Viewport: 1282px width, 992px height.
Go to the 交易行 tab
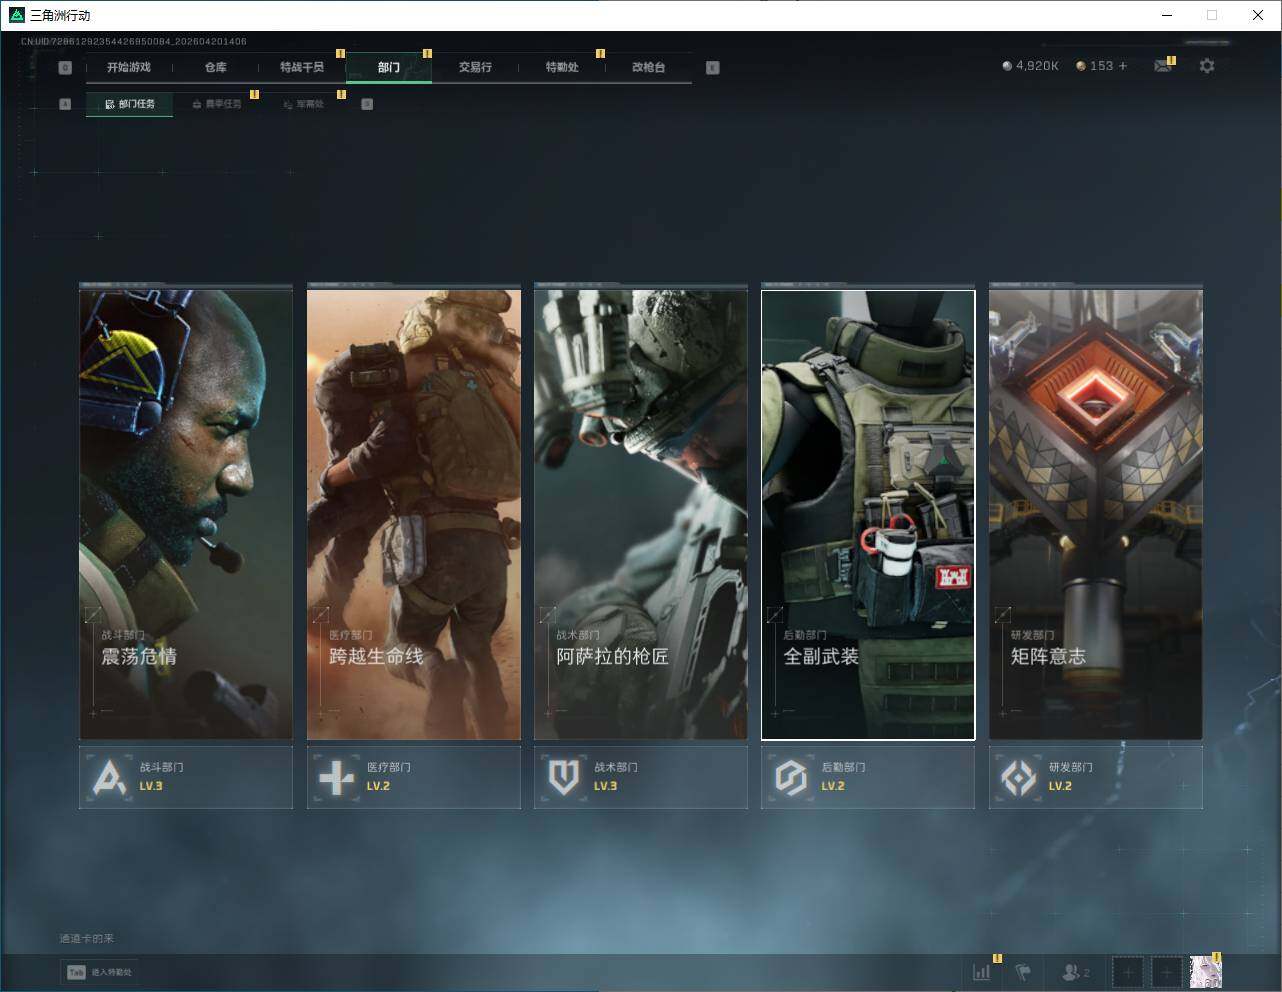(475, 67)
